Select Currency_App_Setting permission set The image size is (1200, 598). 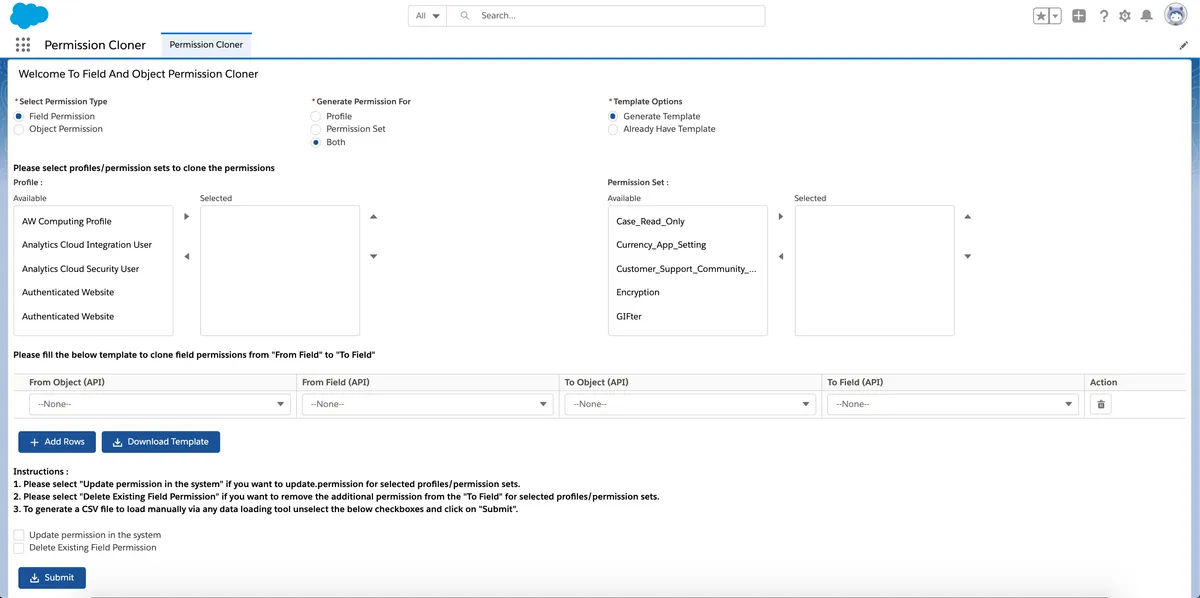point(687,245)
